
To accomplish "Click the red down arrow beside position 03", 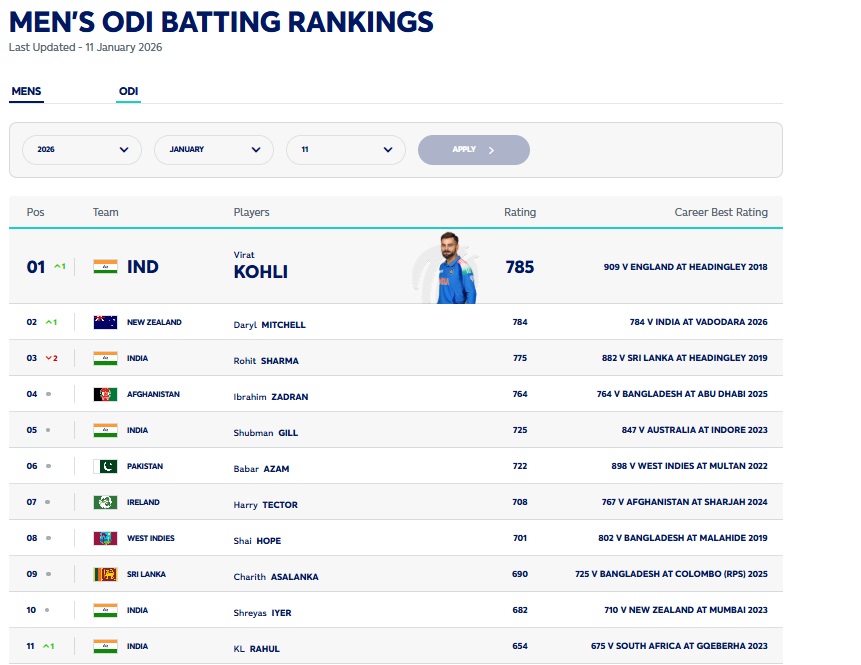I will coord(48,359).
